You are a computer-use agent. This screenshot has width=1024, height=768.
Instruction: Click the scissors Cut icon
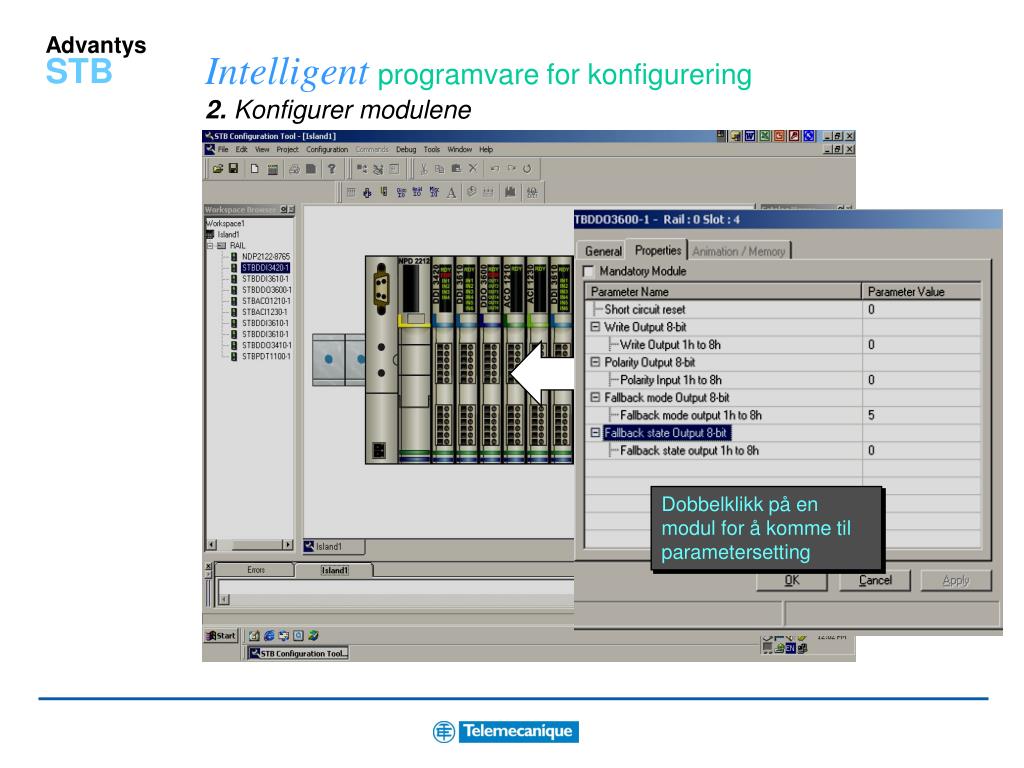point(423,168)
